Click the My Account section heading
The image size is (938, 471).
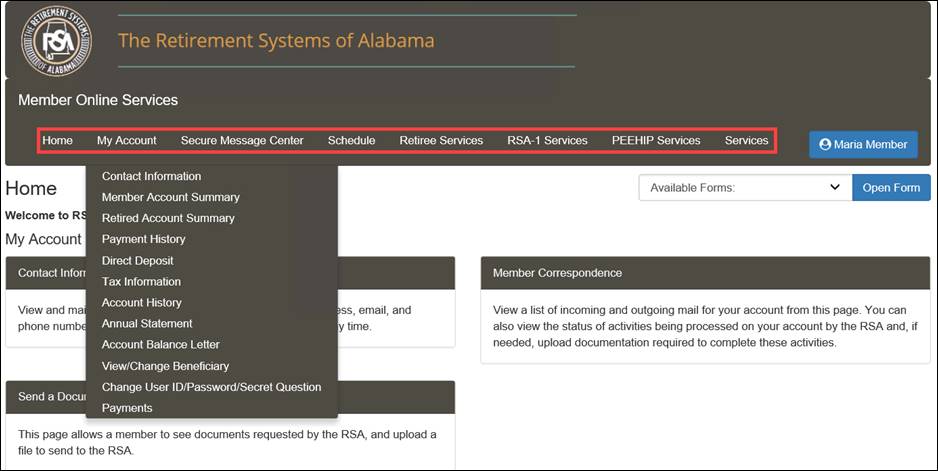43,239
